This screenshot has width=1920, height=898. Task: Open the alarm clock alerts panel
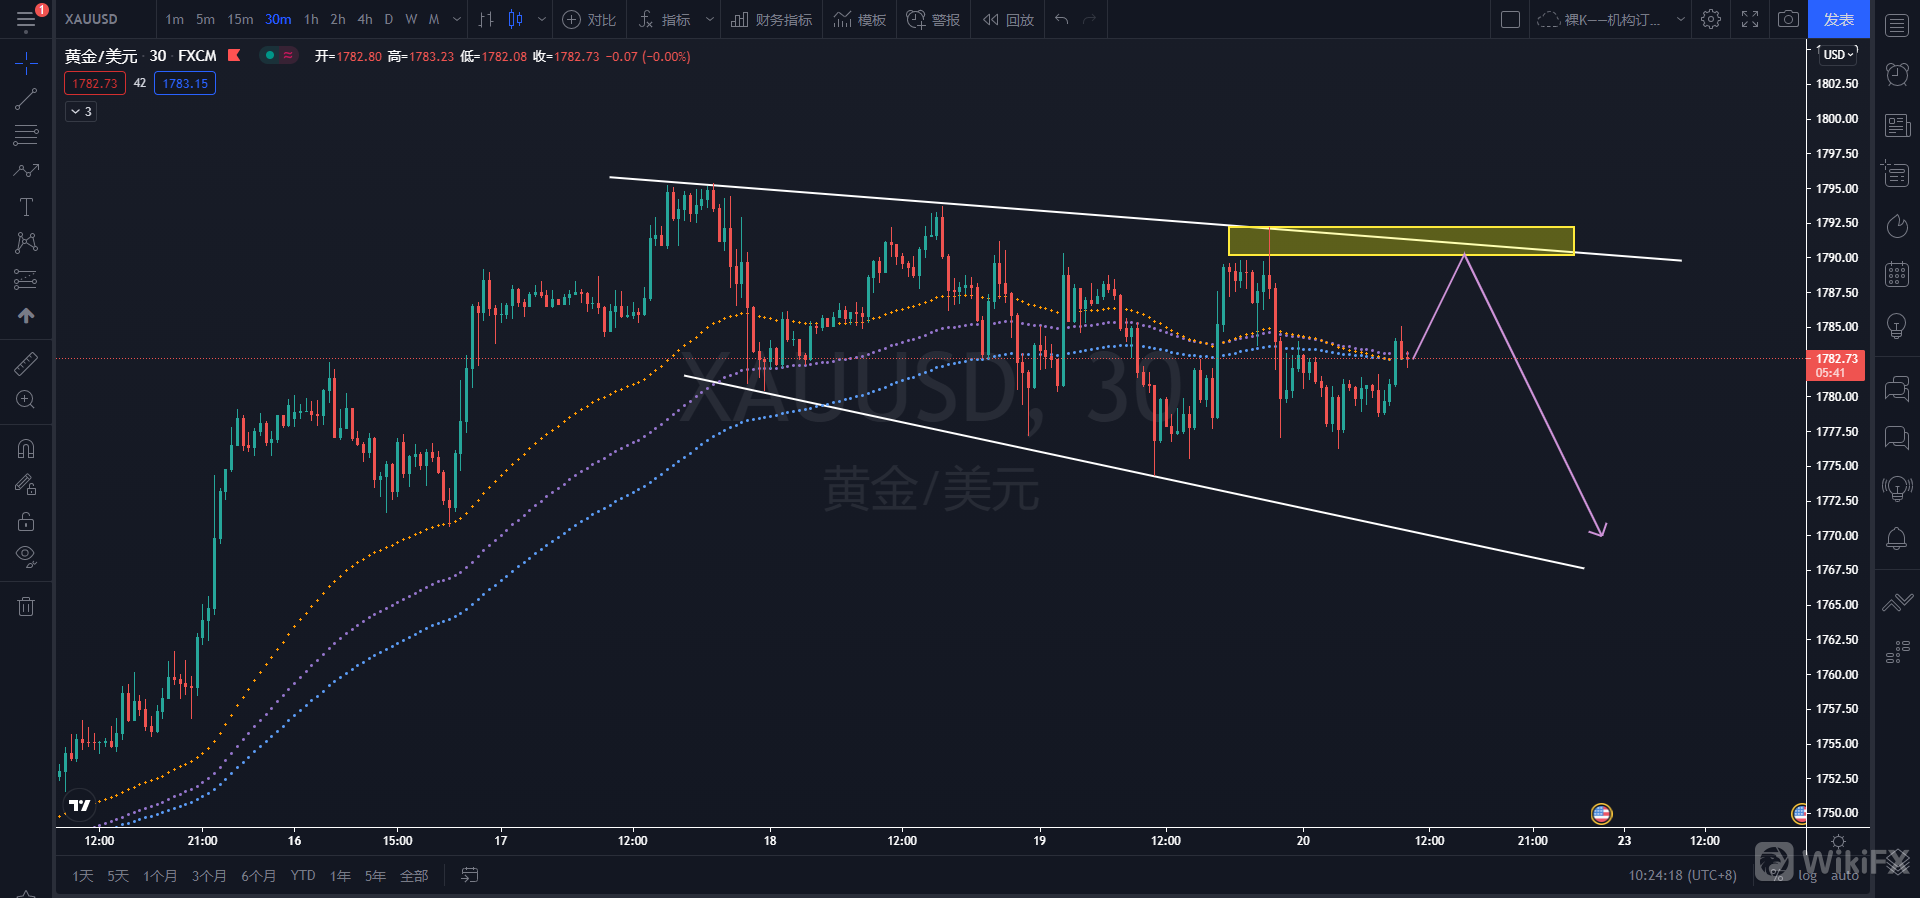tap(1896, 74)
